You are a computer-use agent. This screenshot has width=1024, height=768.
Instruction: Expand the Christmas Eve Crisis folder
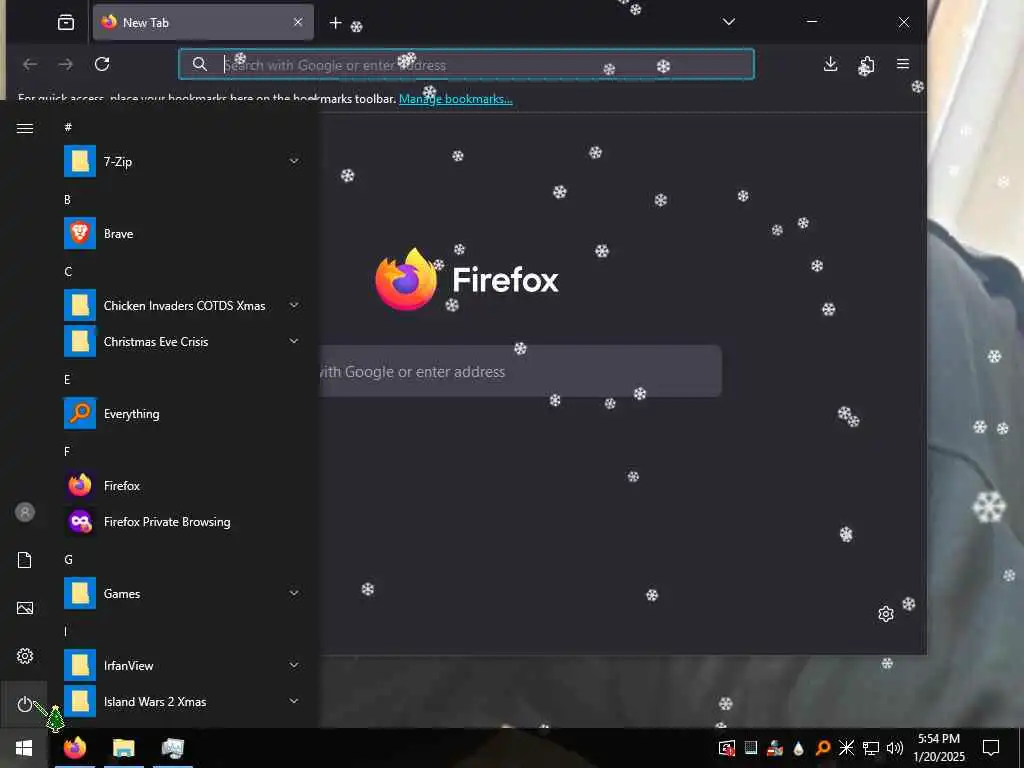pos(295,341)
